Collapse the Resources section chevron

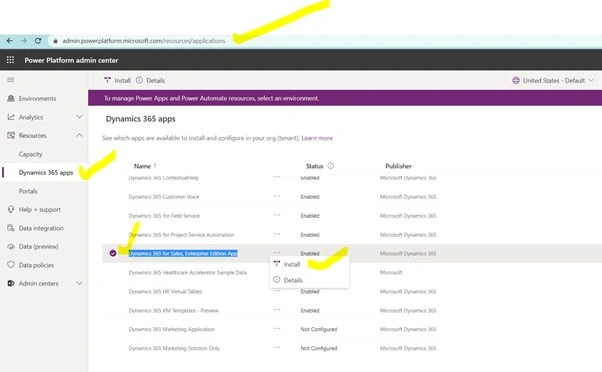click(79, 135)
